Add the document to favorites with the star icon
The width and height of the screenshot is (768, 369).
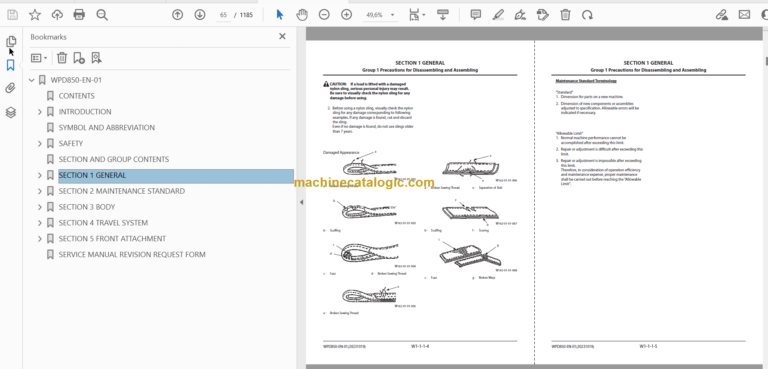click(35, 15)
